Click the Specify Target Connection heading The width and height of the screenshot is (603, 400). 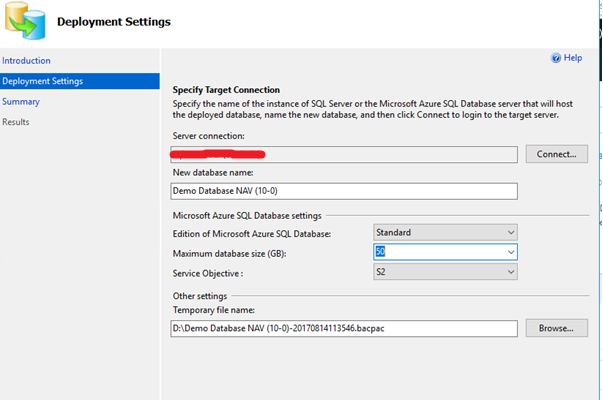pos(226,90)
